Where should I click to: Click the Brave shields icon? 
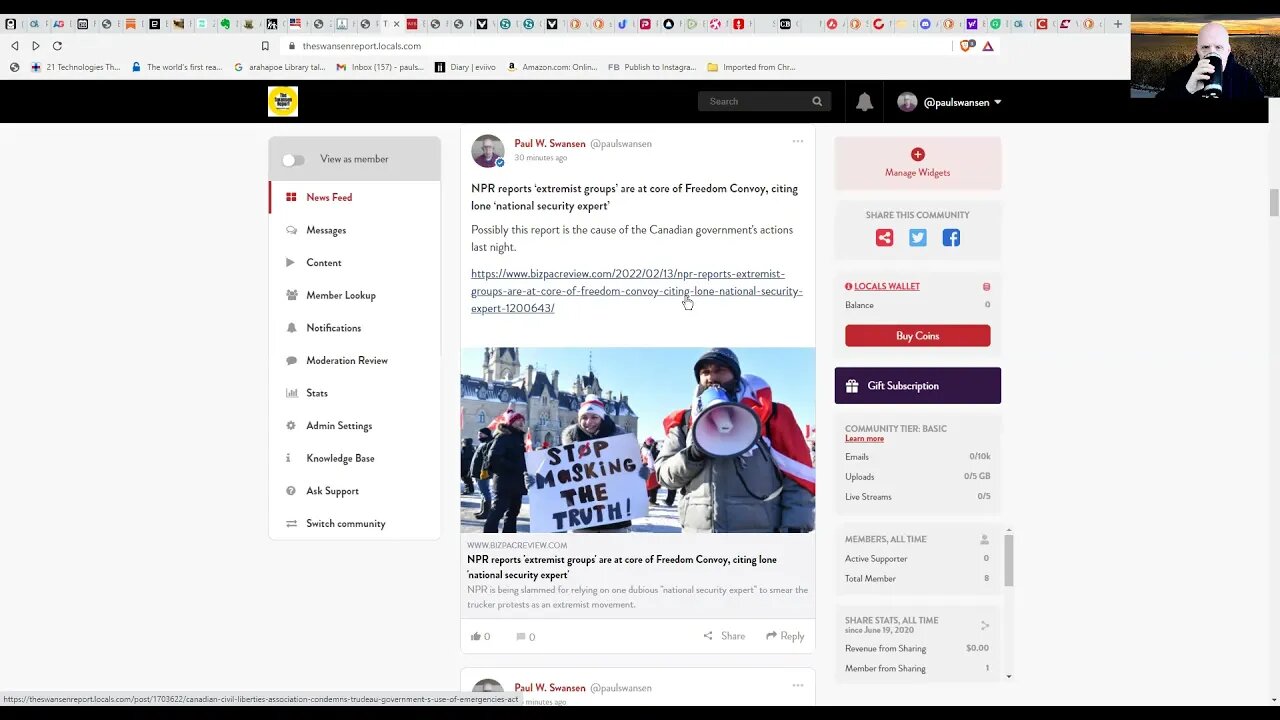click(x=967, y=46)
